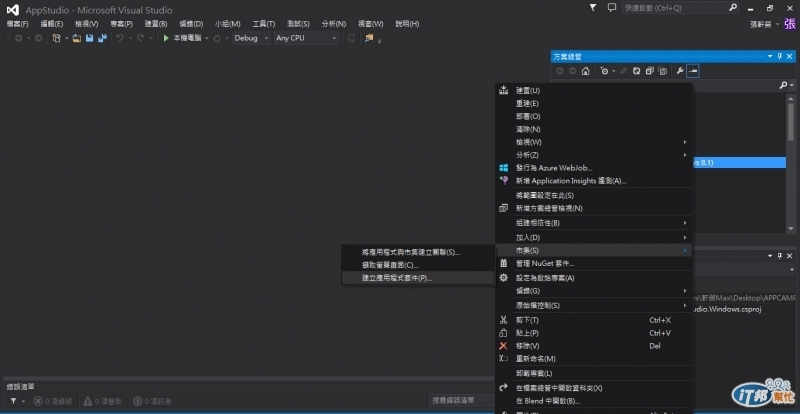Open the 工具(T) menu
This screenshot has height=414, width=800.
(264, 24)
